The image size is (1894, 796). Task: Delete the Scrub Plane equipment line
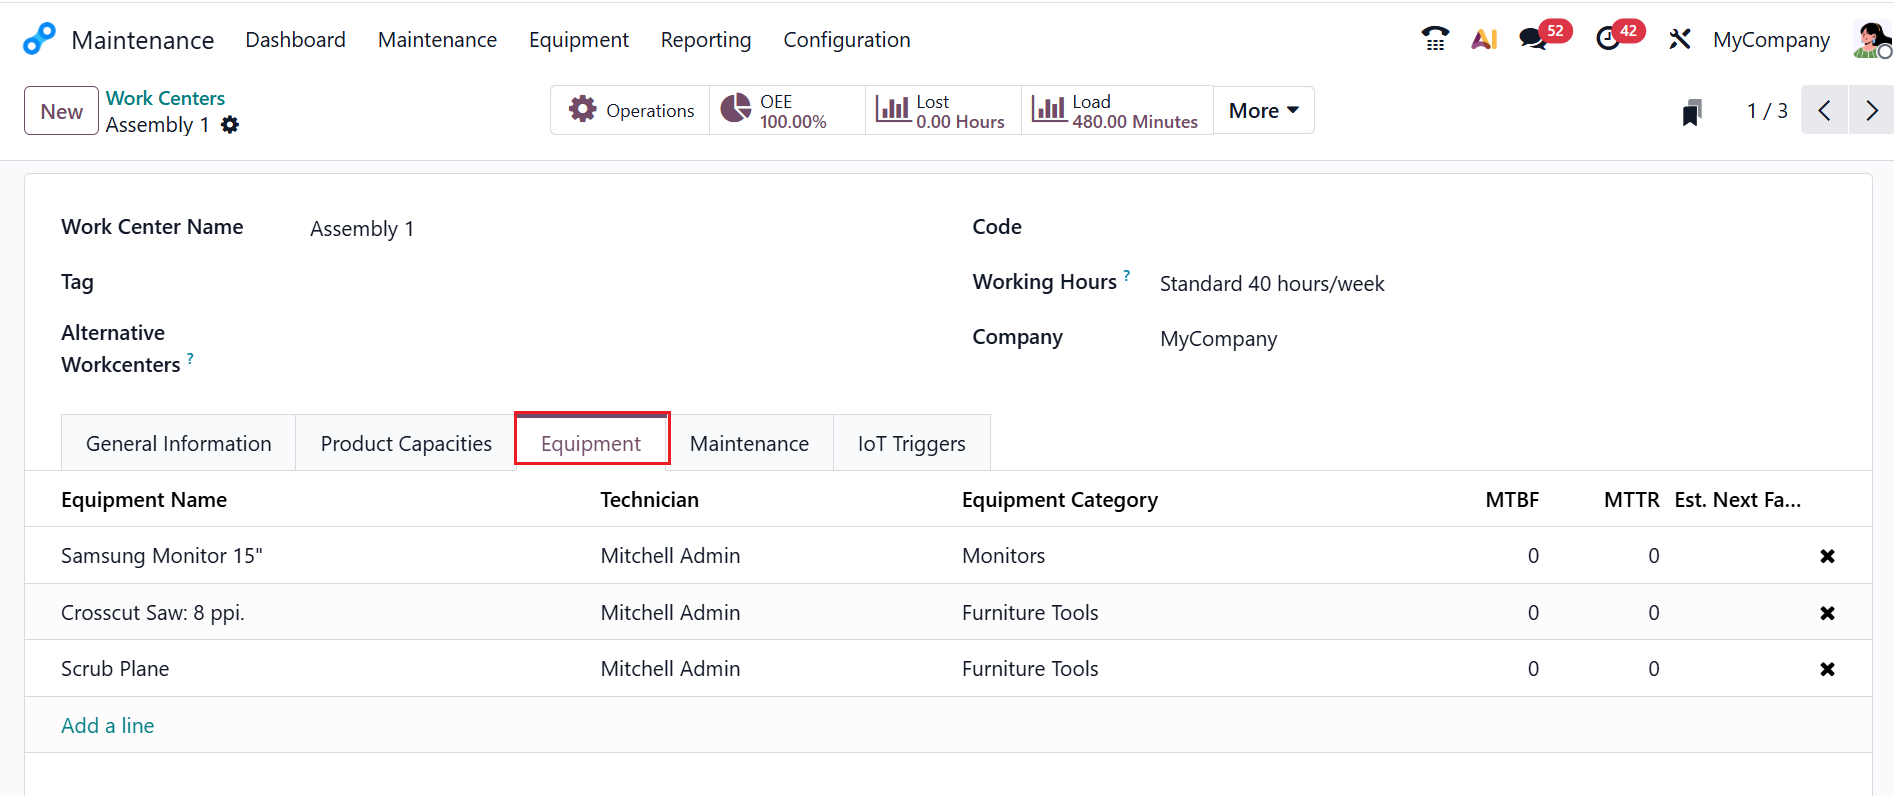click(x=1827, y=669)
